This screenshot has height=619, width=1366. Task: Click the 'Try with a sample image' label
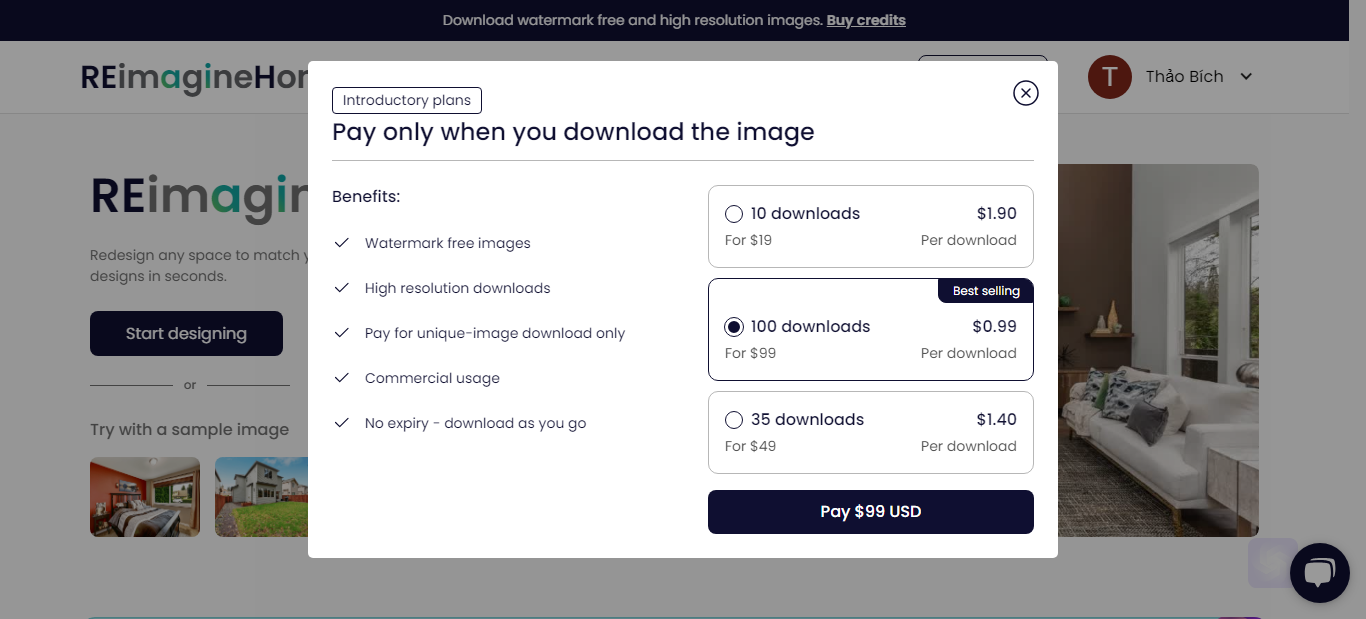(x=189, y=429)
